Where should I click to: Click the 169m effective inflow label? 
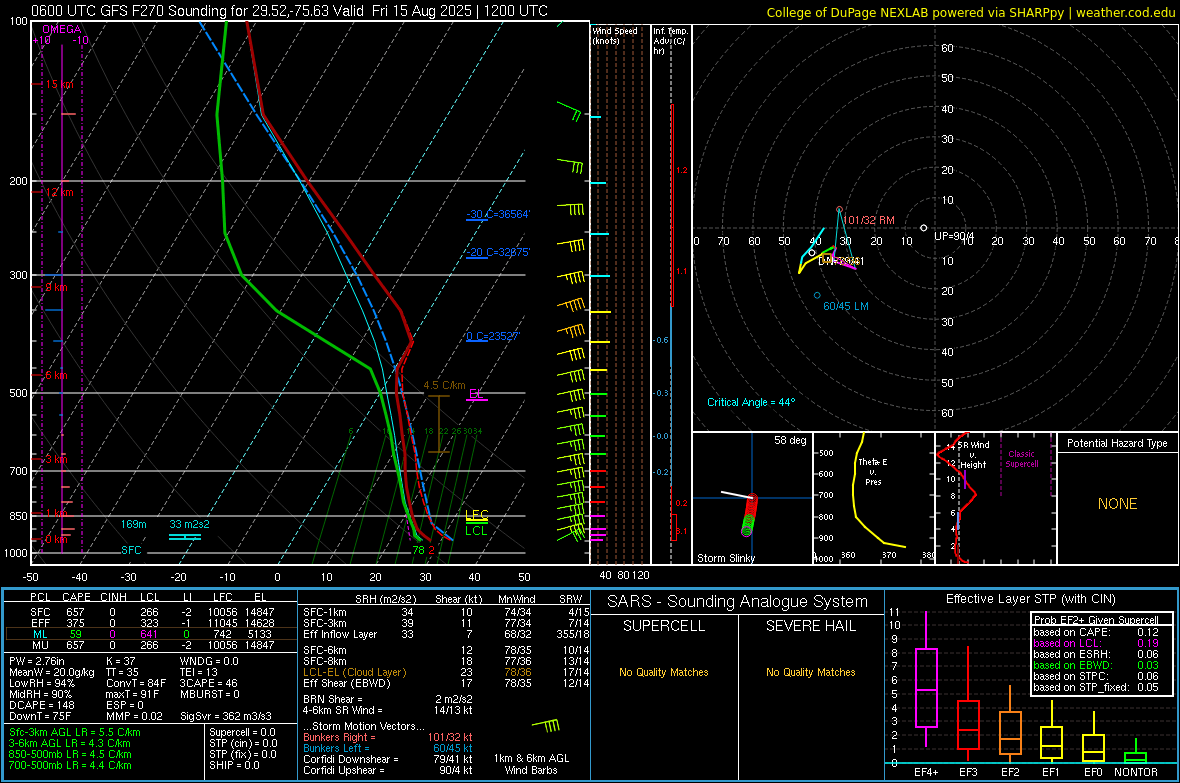[133, 524]
